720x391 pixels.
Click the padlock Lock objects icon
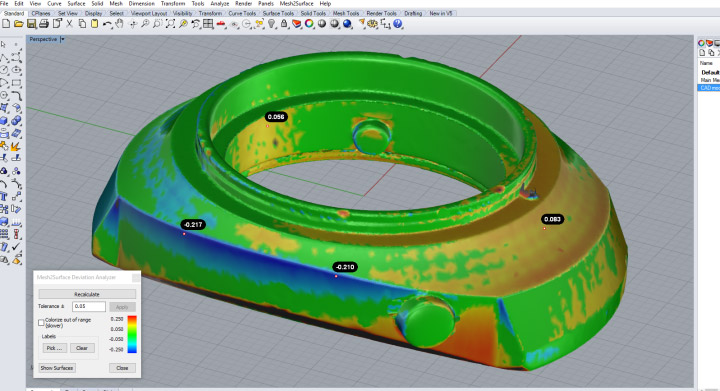point(284,24)
